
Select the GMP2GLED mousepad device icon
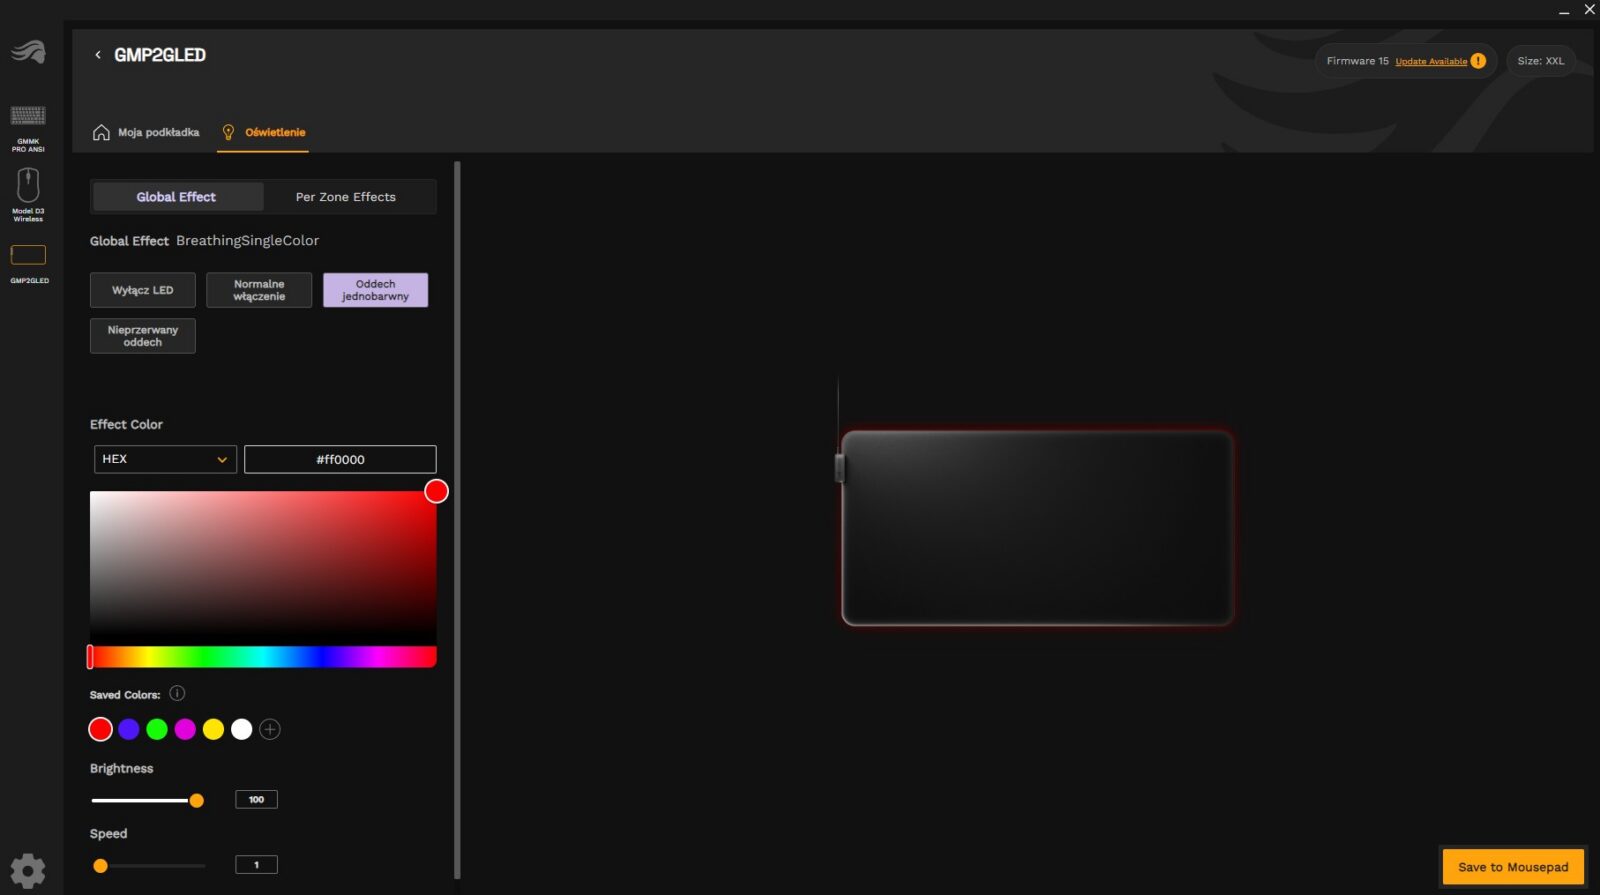(28, 256)
